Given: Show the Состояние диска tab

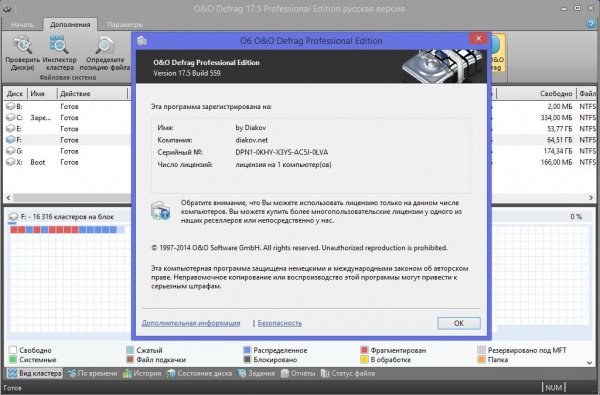Looking at the screenshot, I should [x=199, y=373].
